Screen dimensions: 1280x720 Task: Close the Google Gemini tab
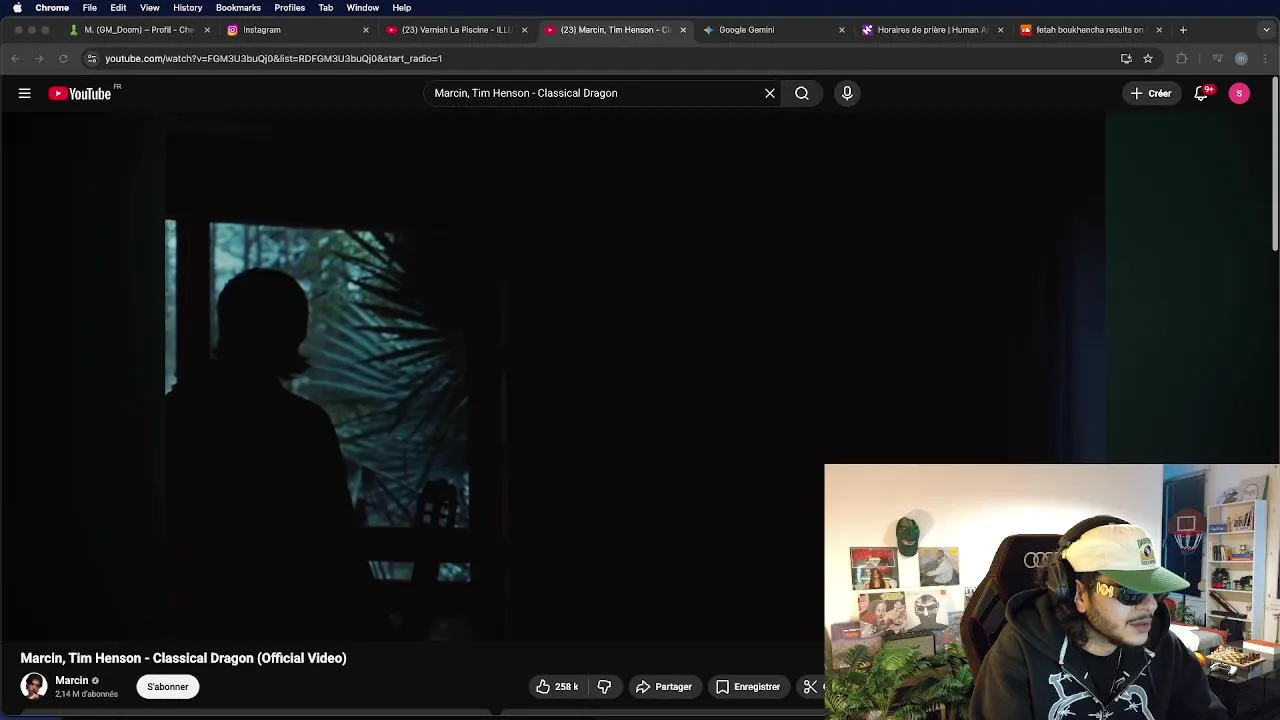[x=841, y=30]
